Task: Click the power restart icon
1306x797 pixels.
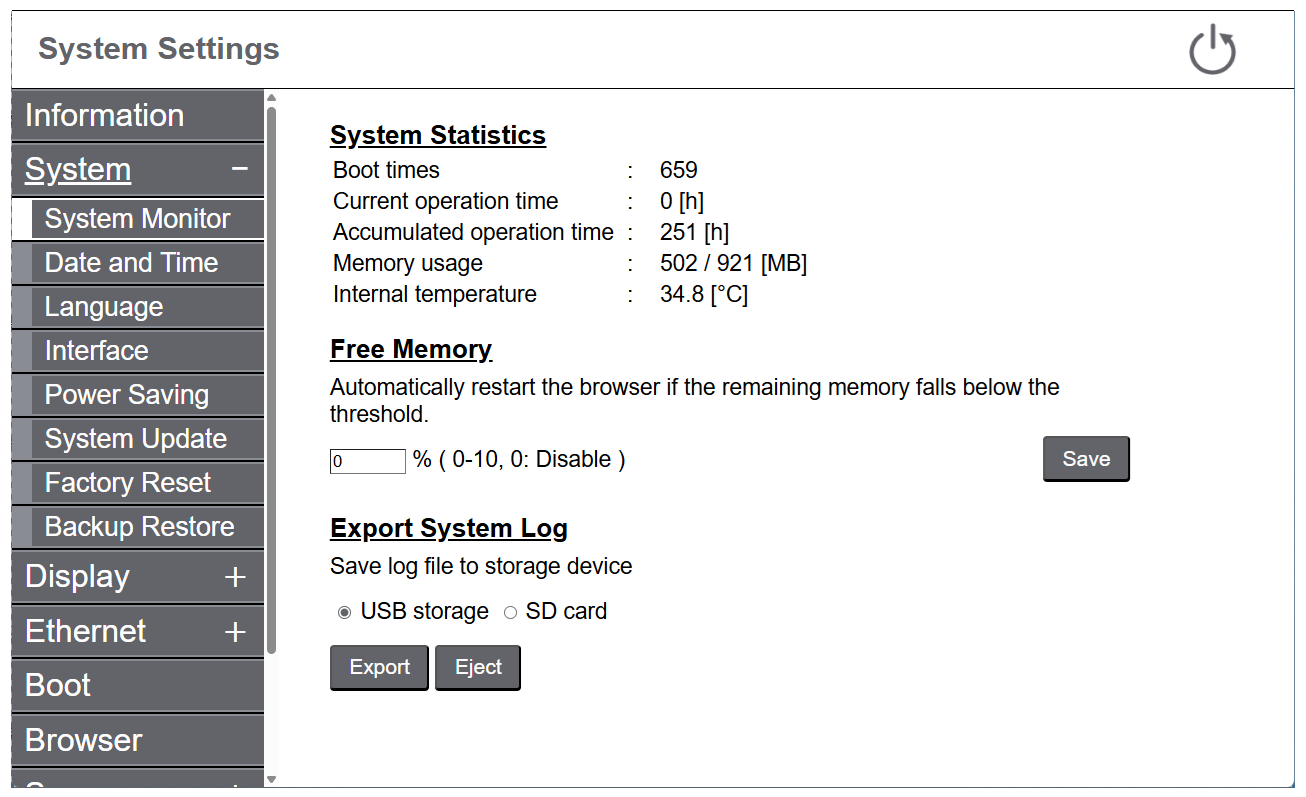Action: point(1212,50)
